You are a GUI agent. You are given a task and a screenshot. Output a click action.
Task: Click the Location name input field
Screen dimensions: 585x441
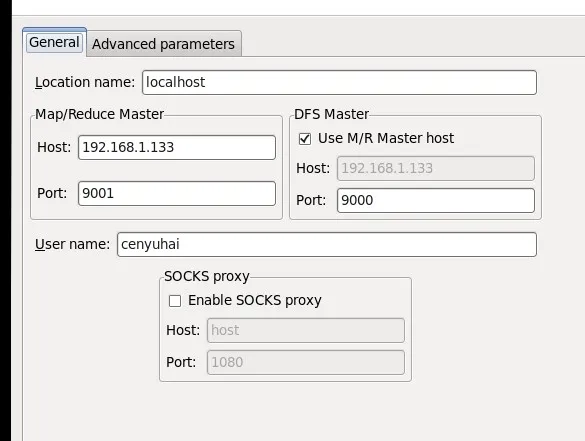click(x=339, y=82)
